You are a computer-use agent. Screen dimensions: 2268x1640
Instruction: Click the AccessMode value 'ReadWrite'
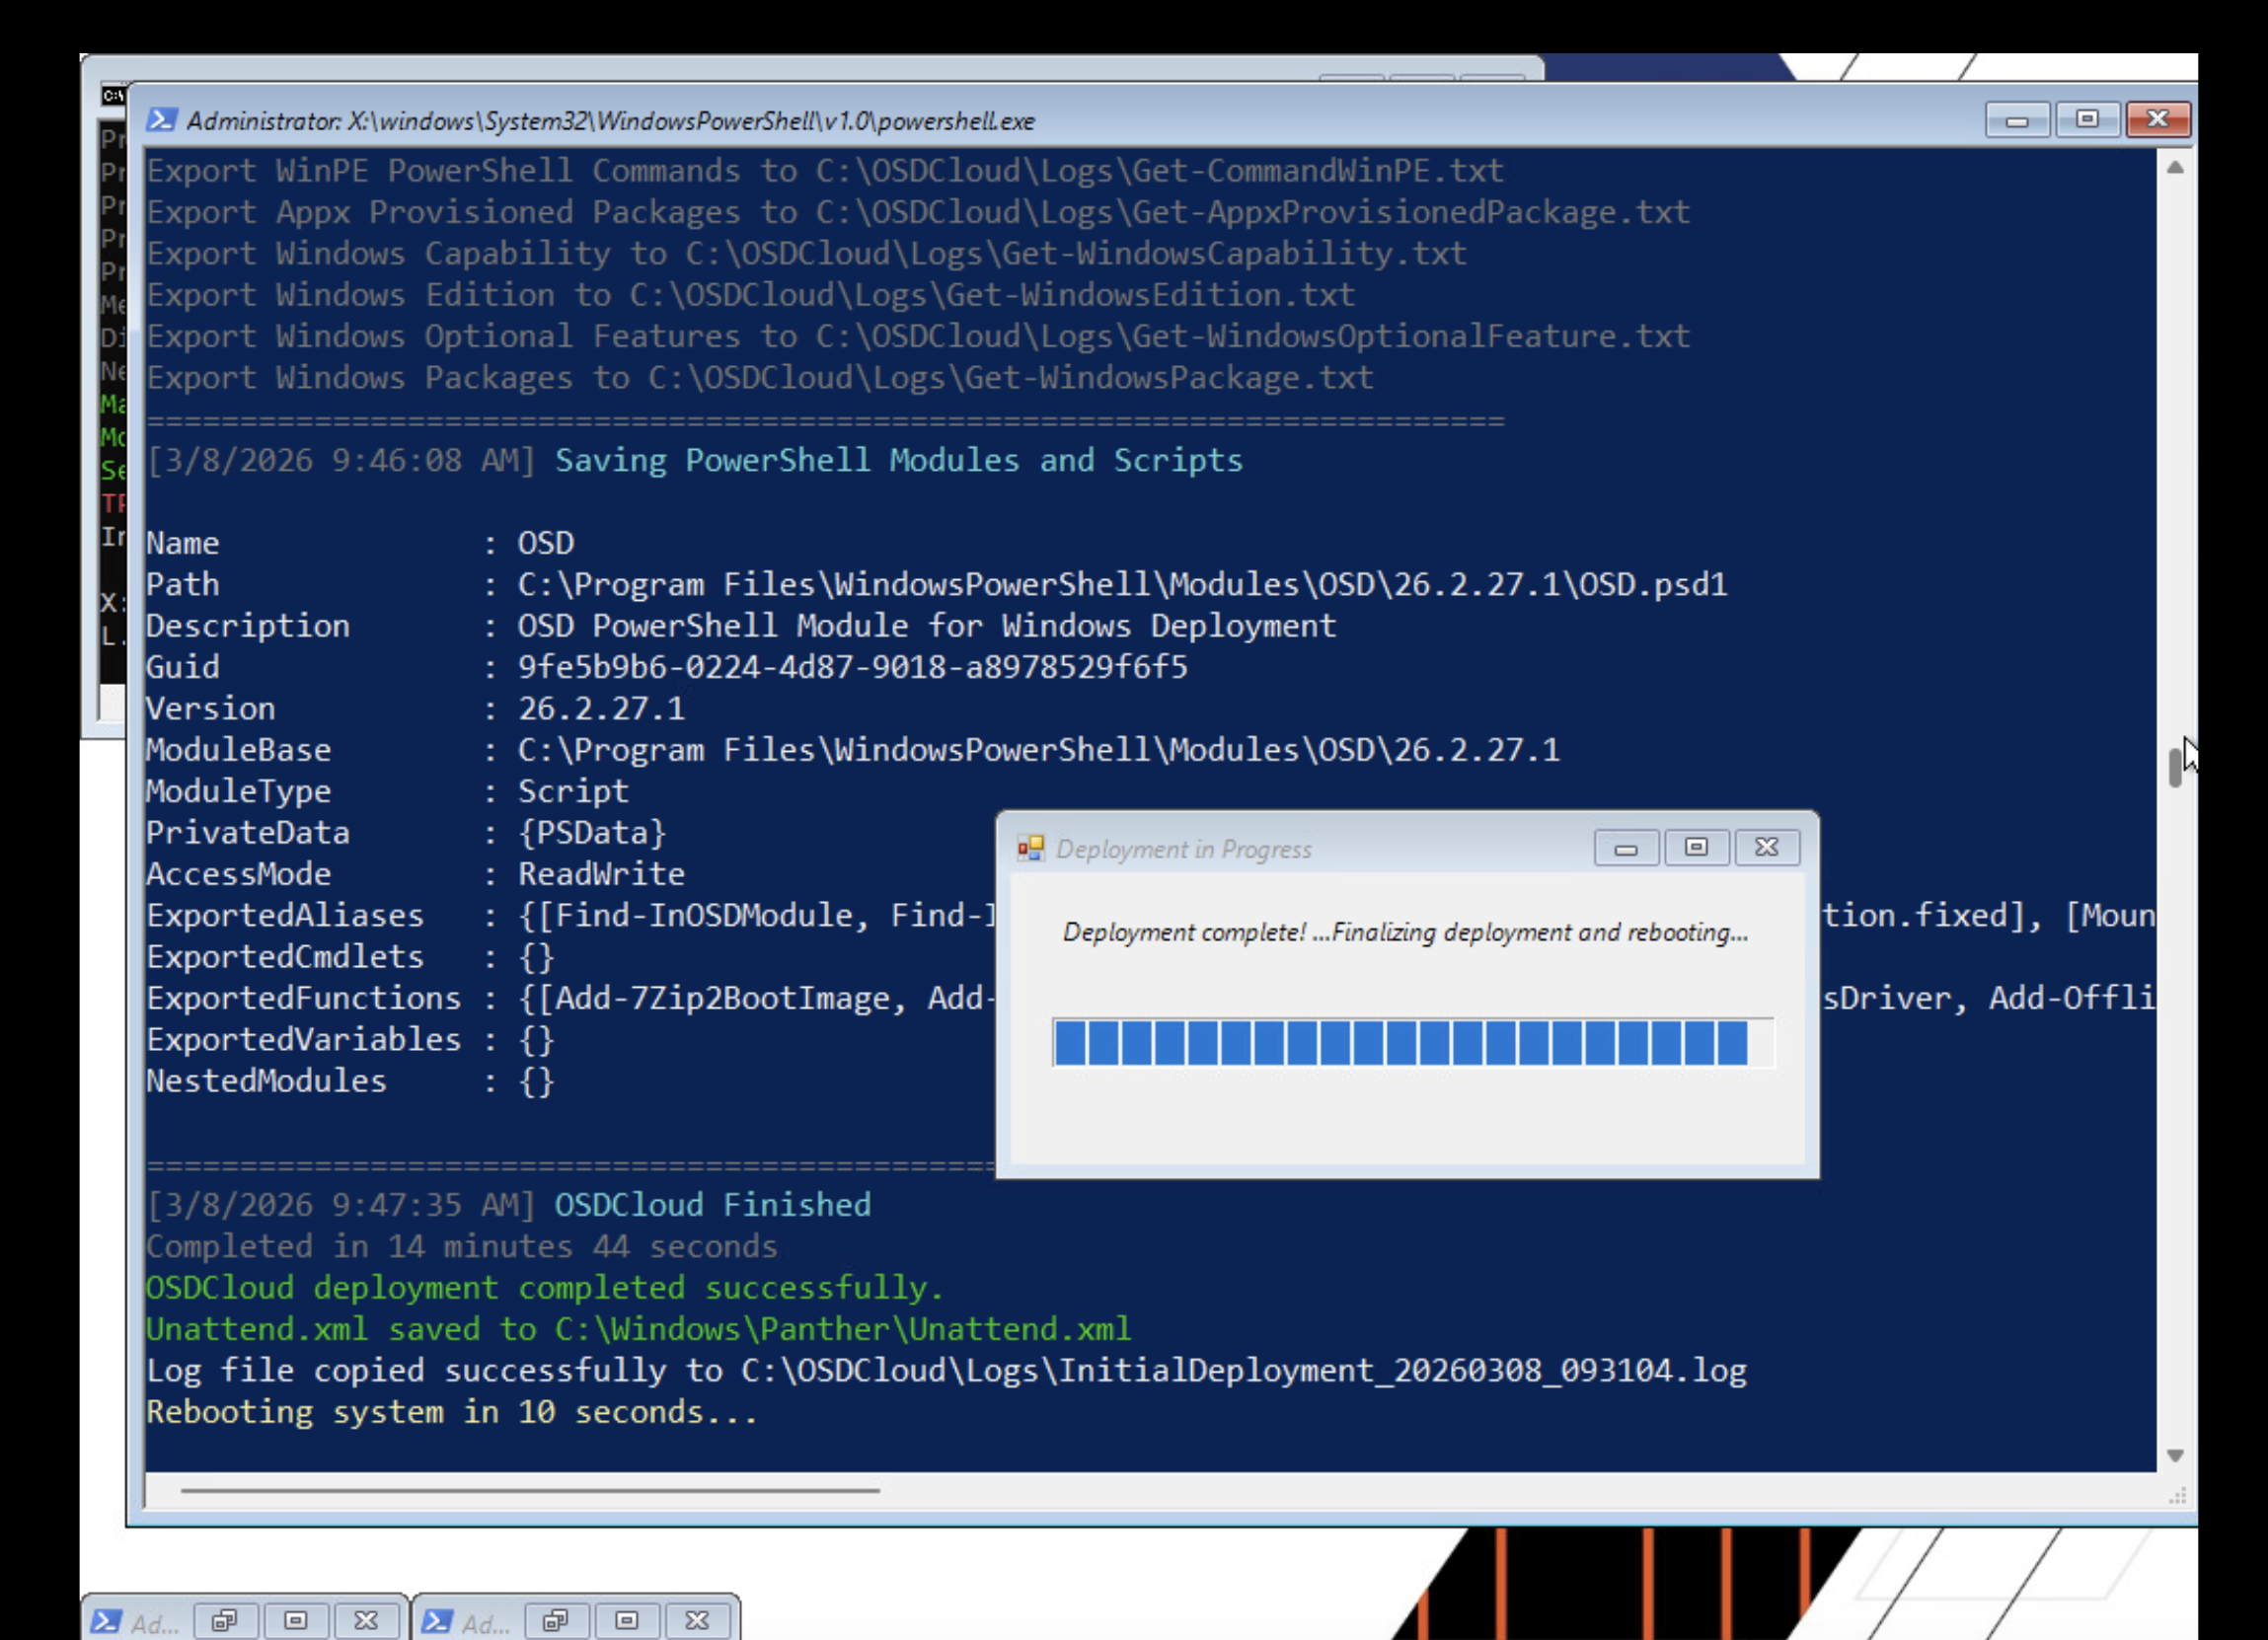(601, 874)
